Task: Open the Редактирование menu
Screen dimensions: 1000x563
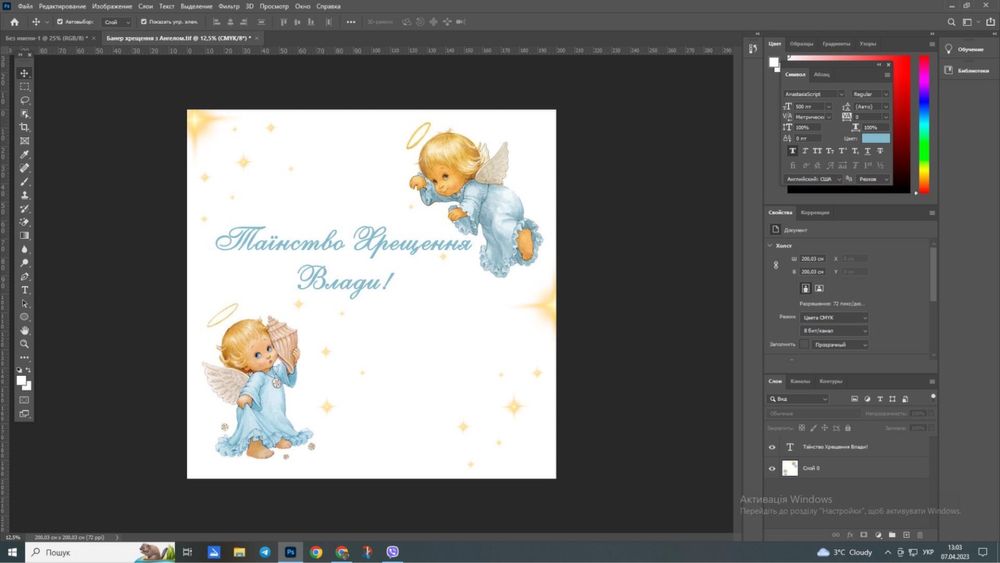Action: [x=62, y=6]
